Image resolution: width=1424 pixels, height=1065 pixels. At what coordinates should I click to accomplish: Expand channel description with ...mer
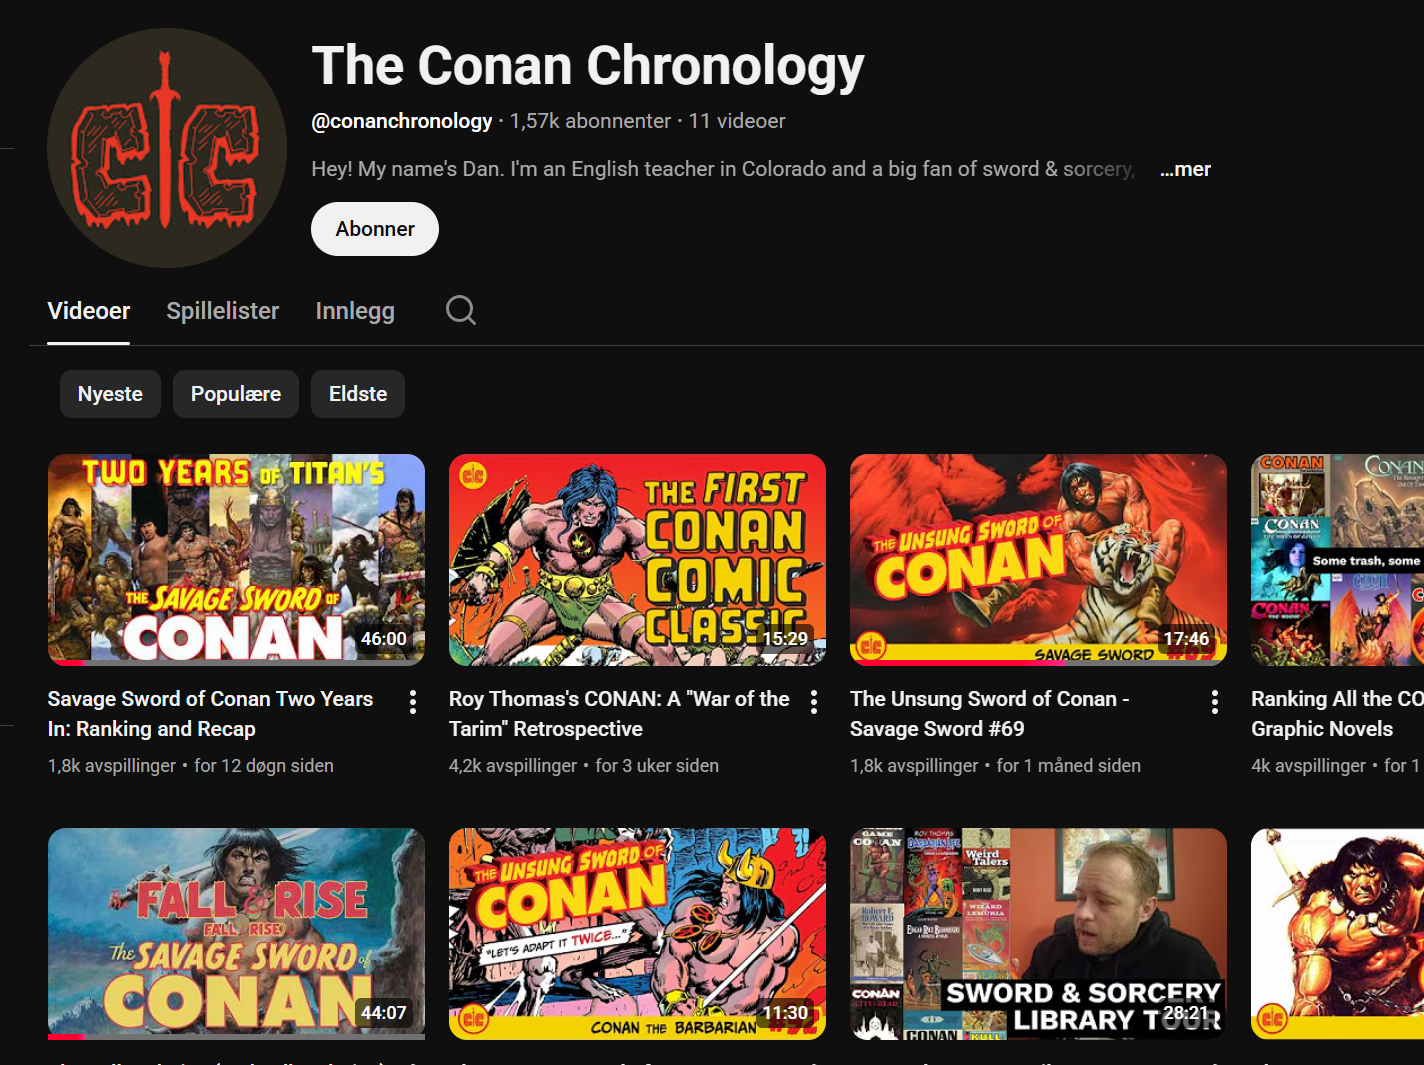tap(1185, 169)
